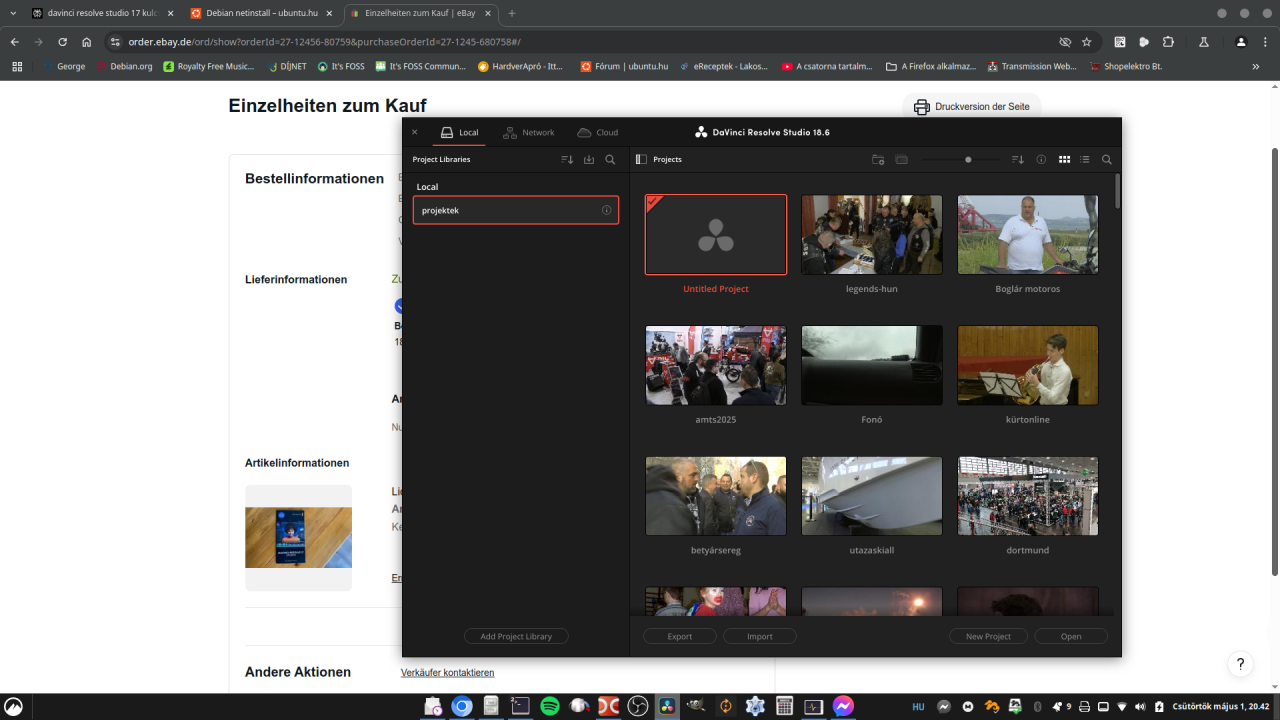Switch projects to list view
The image size is (1280, 720).
tap(1085, 160)
